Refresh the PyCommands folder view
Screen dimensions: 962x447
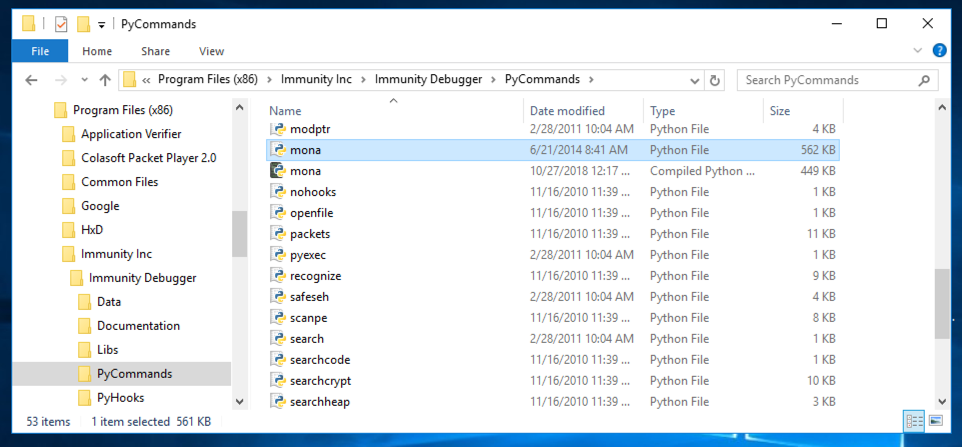tap(714, 80)
